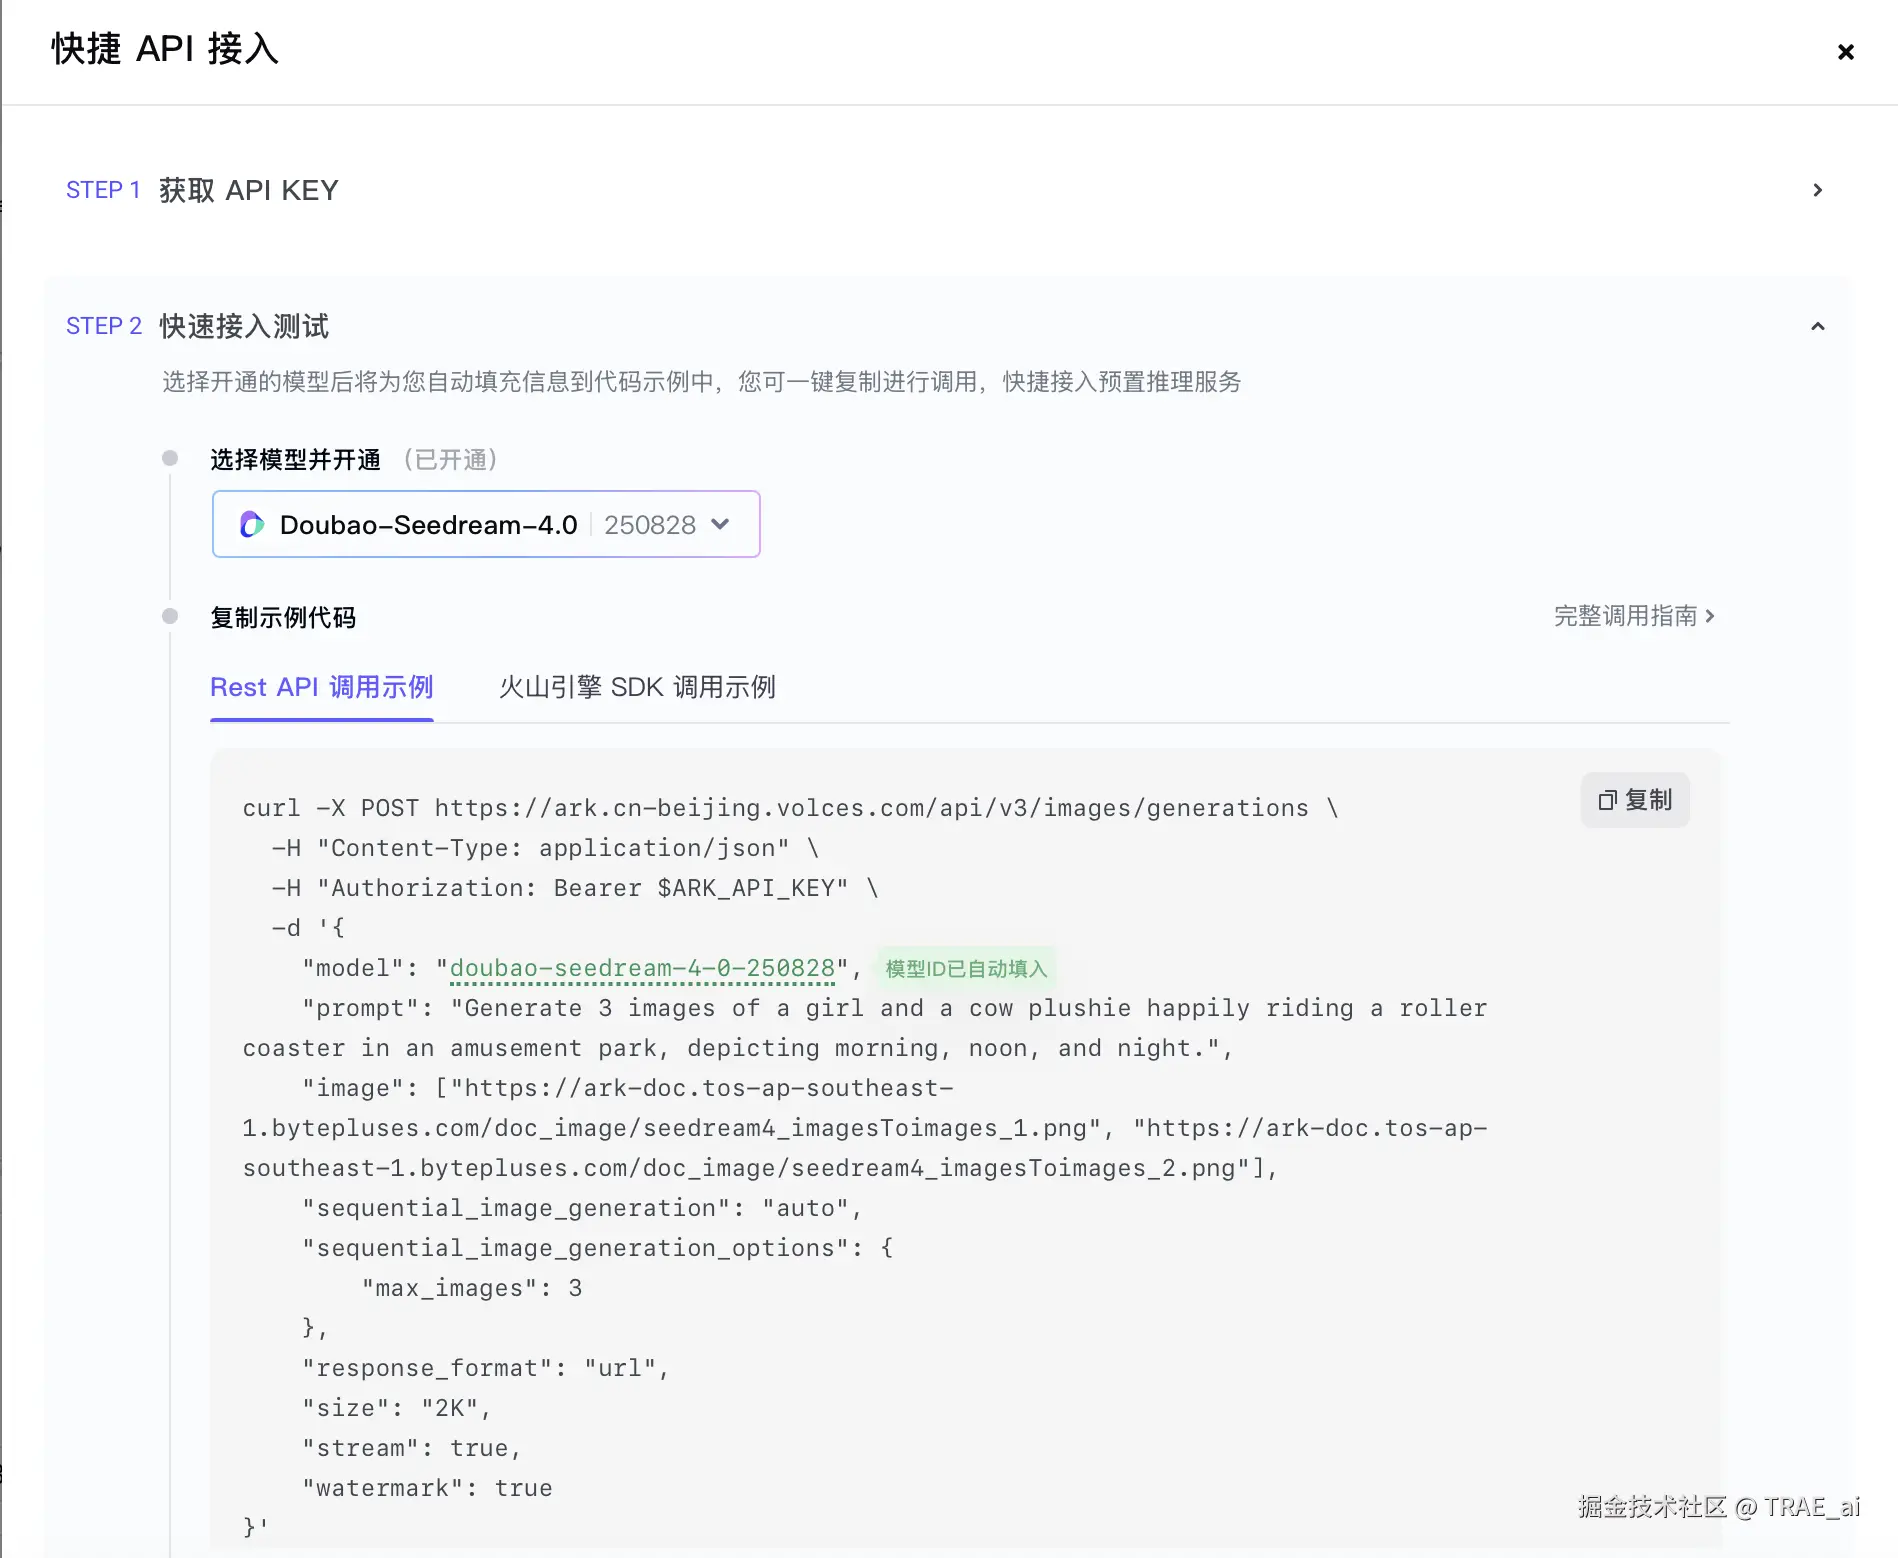Click the "response_format": "url" line
Image resolution: width=1898 pixels, height=1558 pixels.
tap(485, 1368)
